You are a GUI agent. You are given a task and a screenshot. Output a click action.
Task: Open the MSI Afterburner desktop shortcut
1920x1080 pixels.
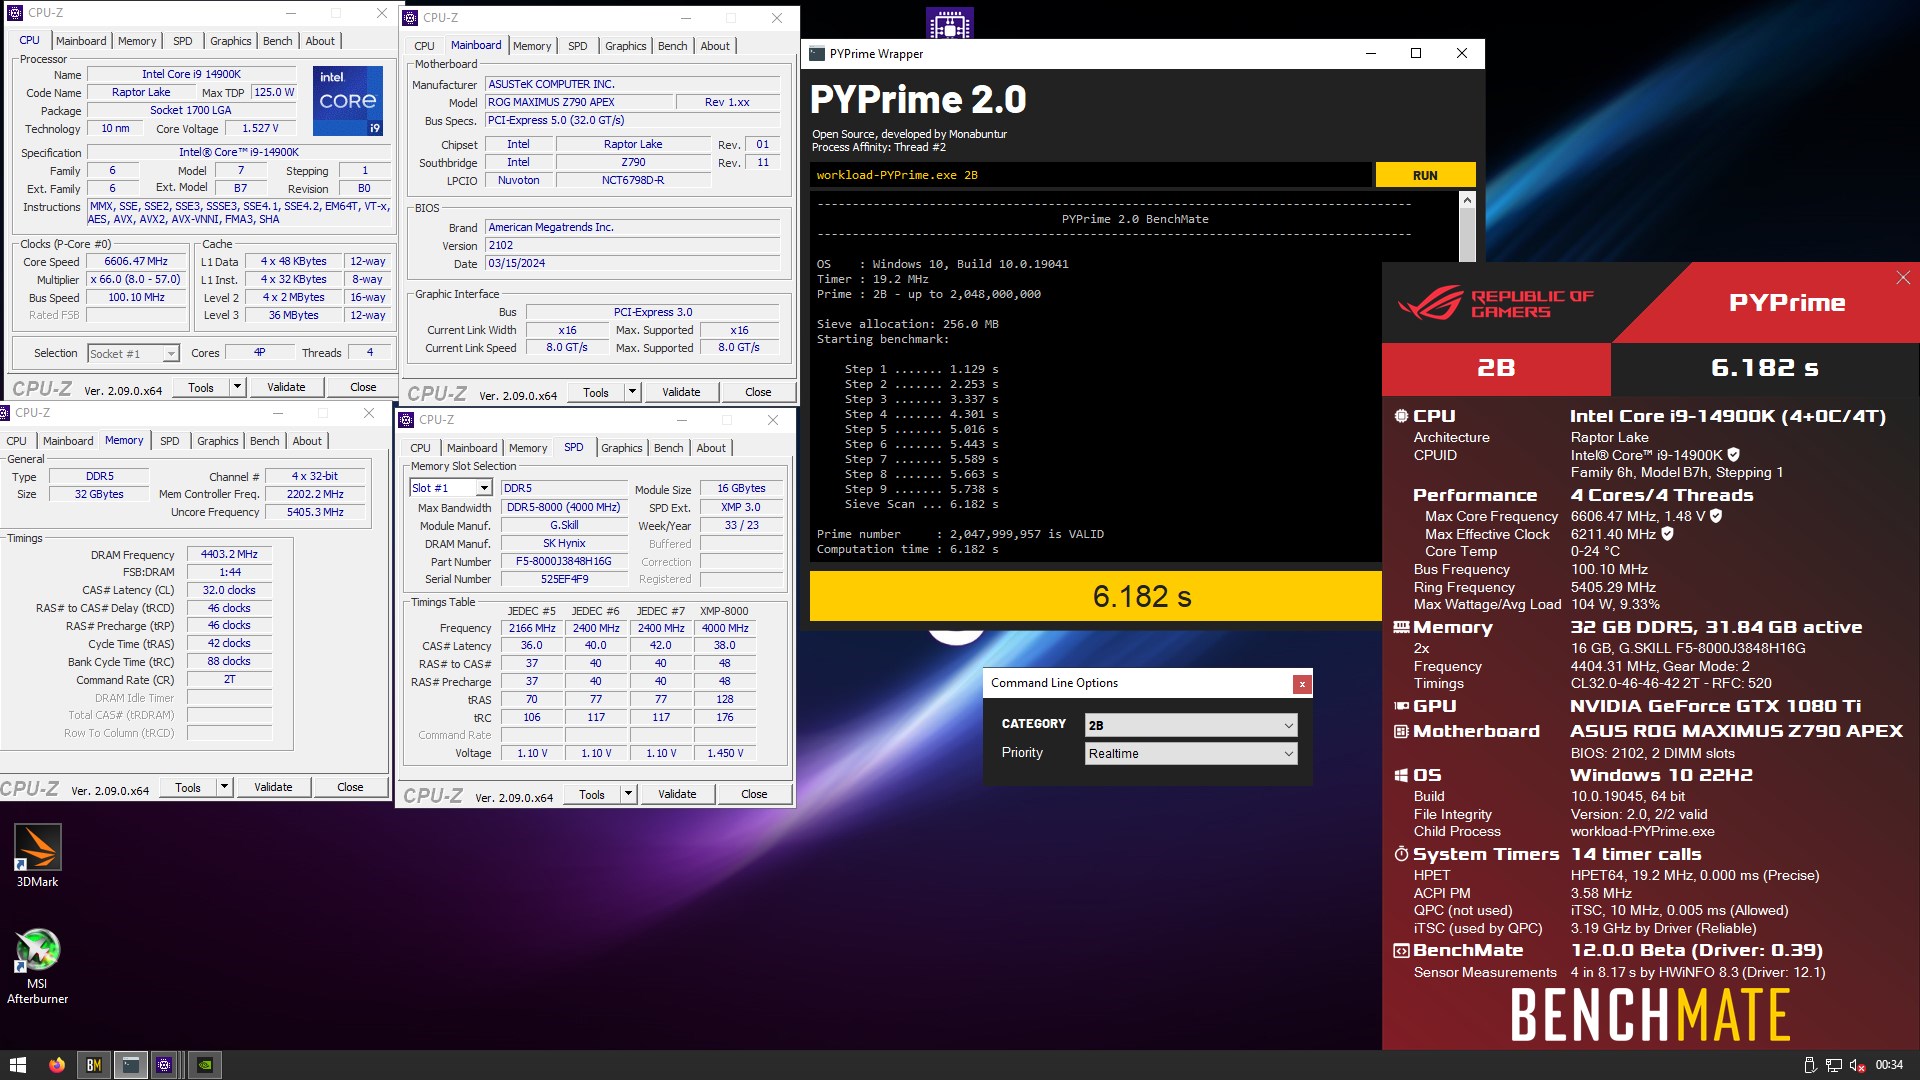(37, 966)
